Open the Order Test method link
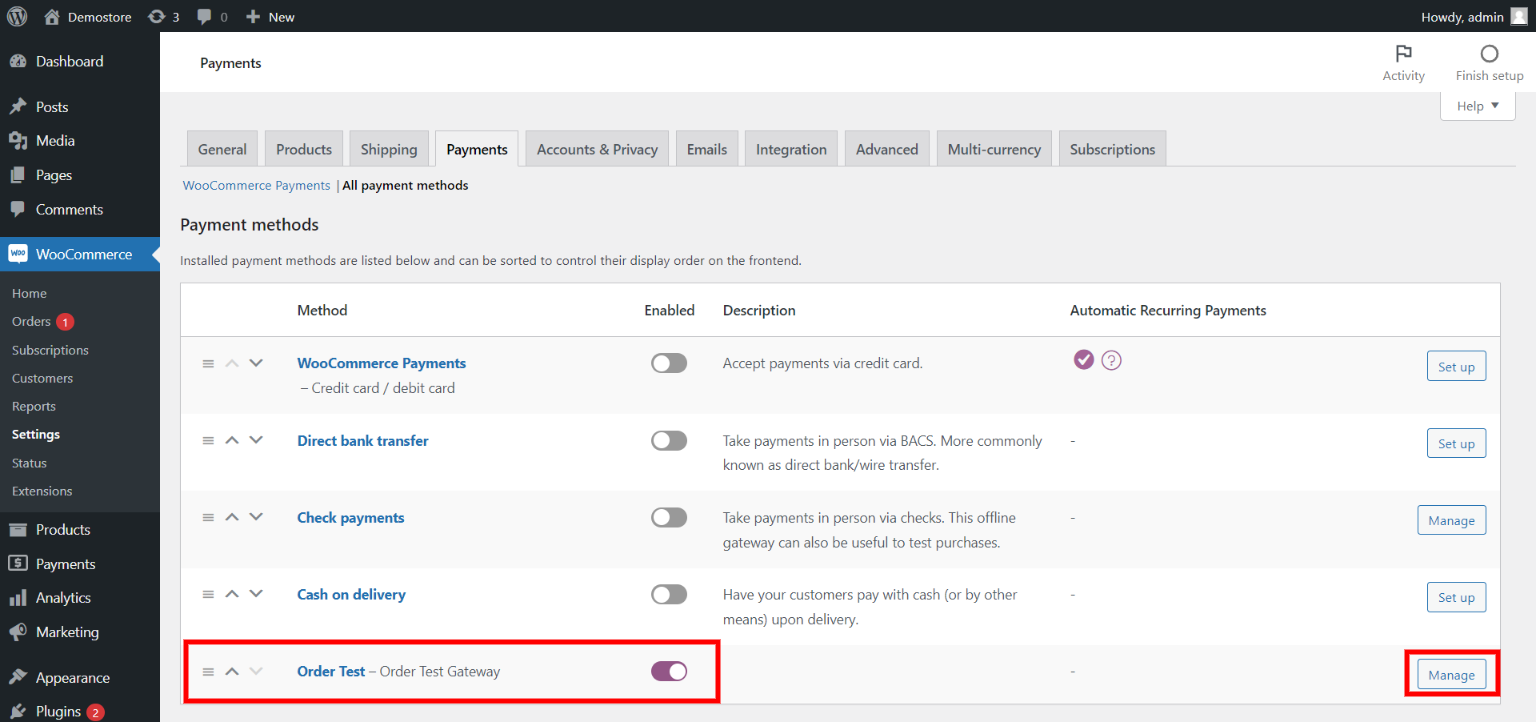 pyautogui.click(x=331, y=671)
